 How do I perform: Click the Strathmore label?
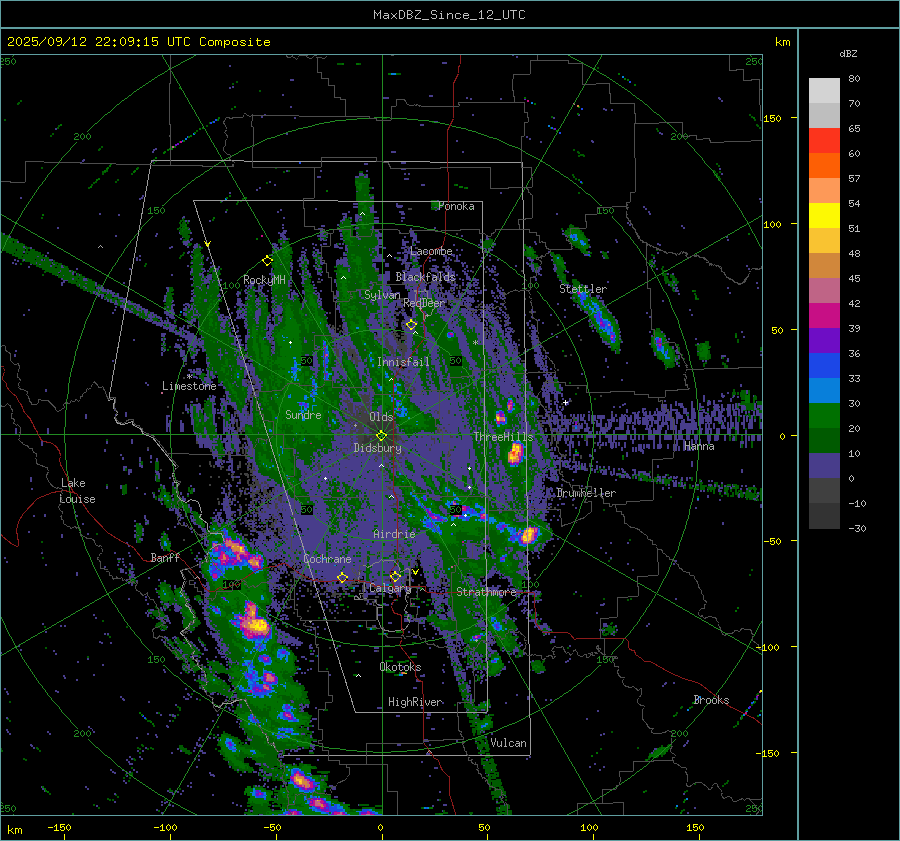(x=486, y=592)
